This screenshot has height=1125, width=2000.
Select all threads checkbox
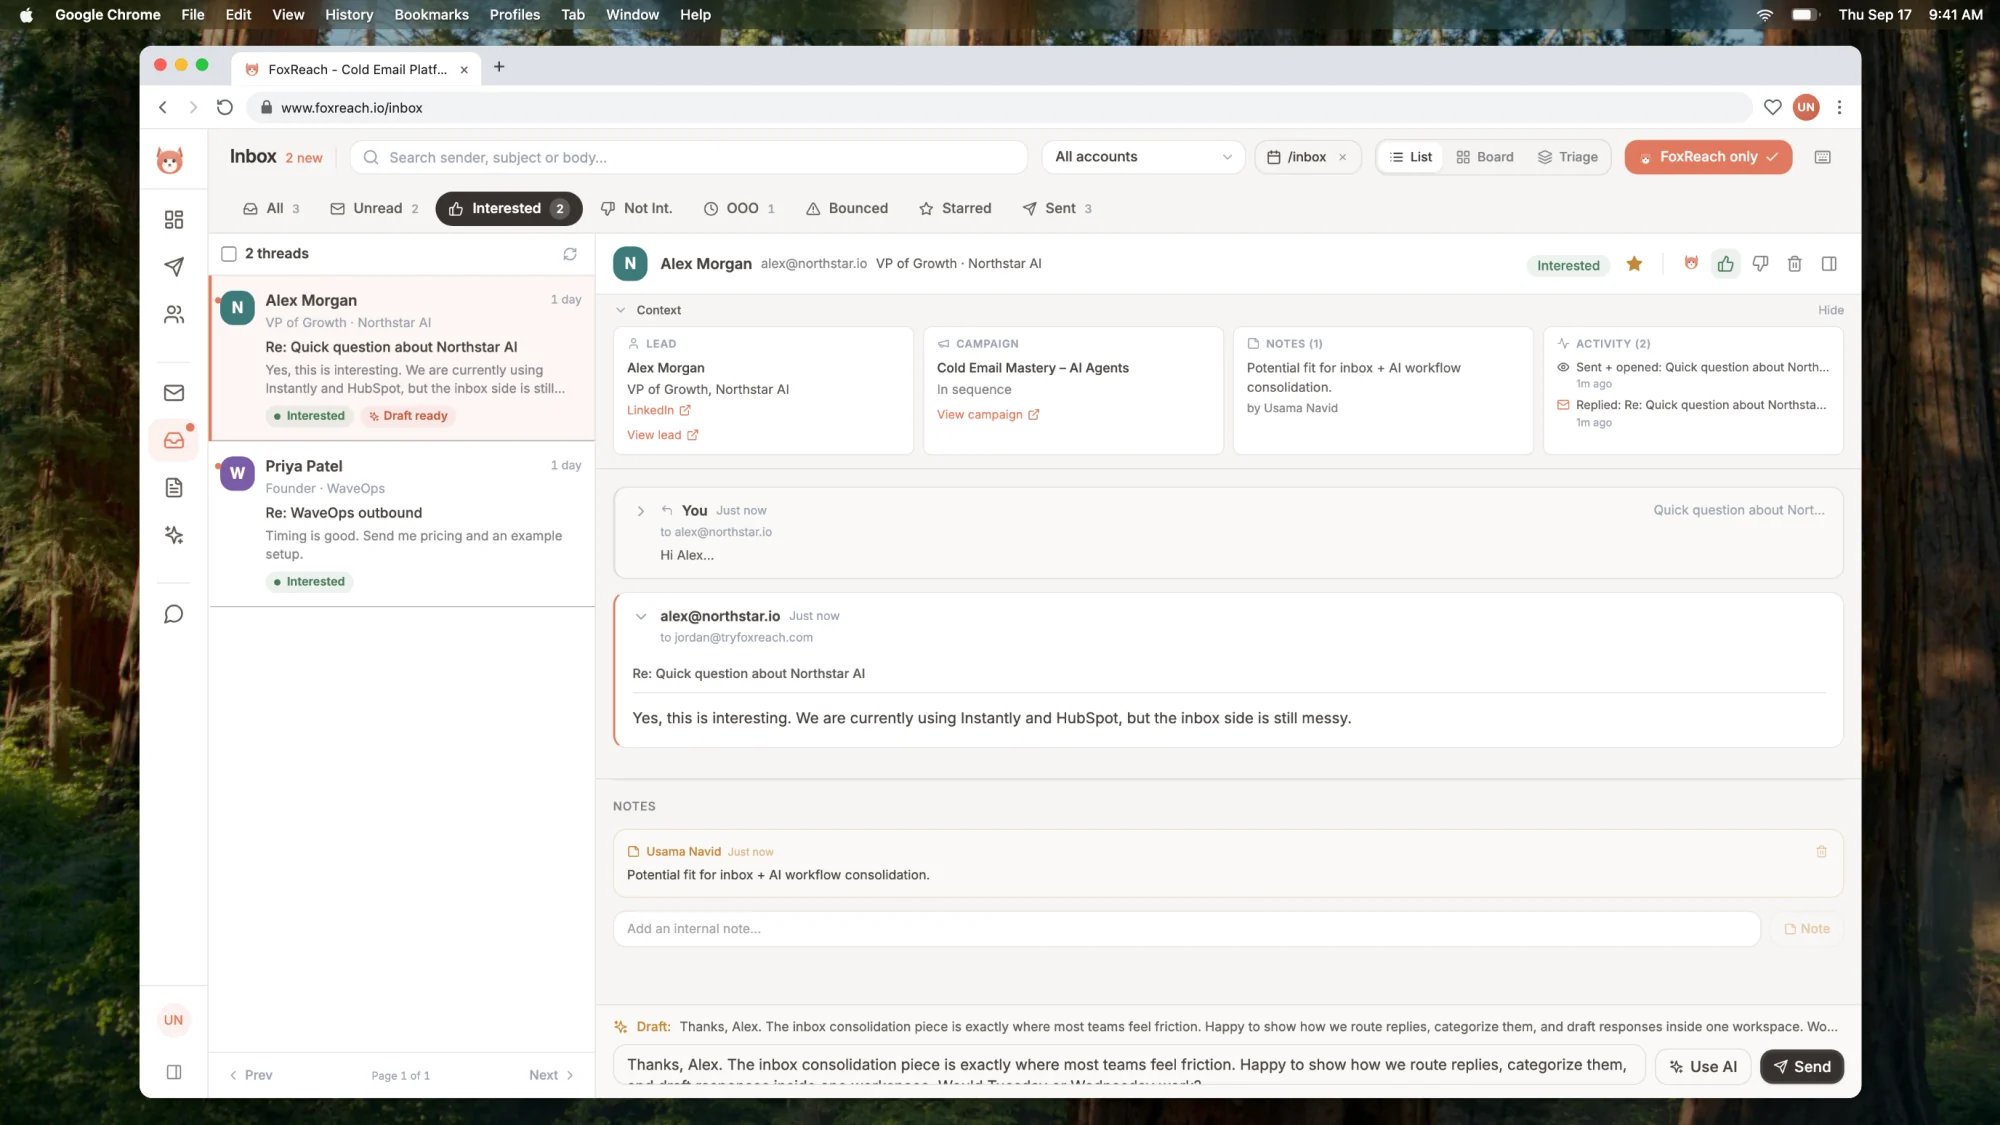click(229, 254)
